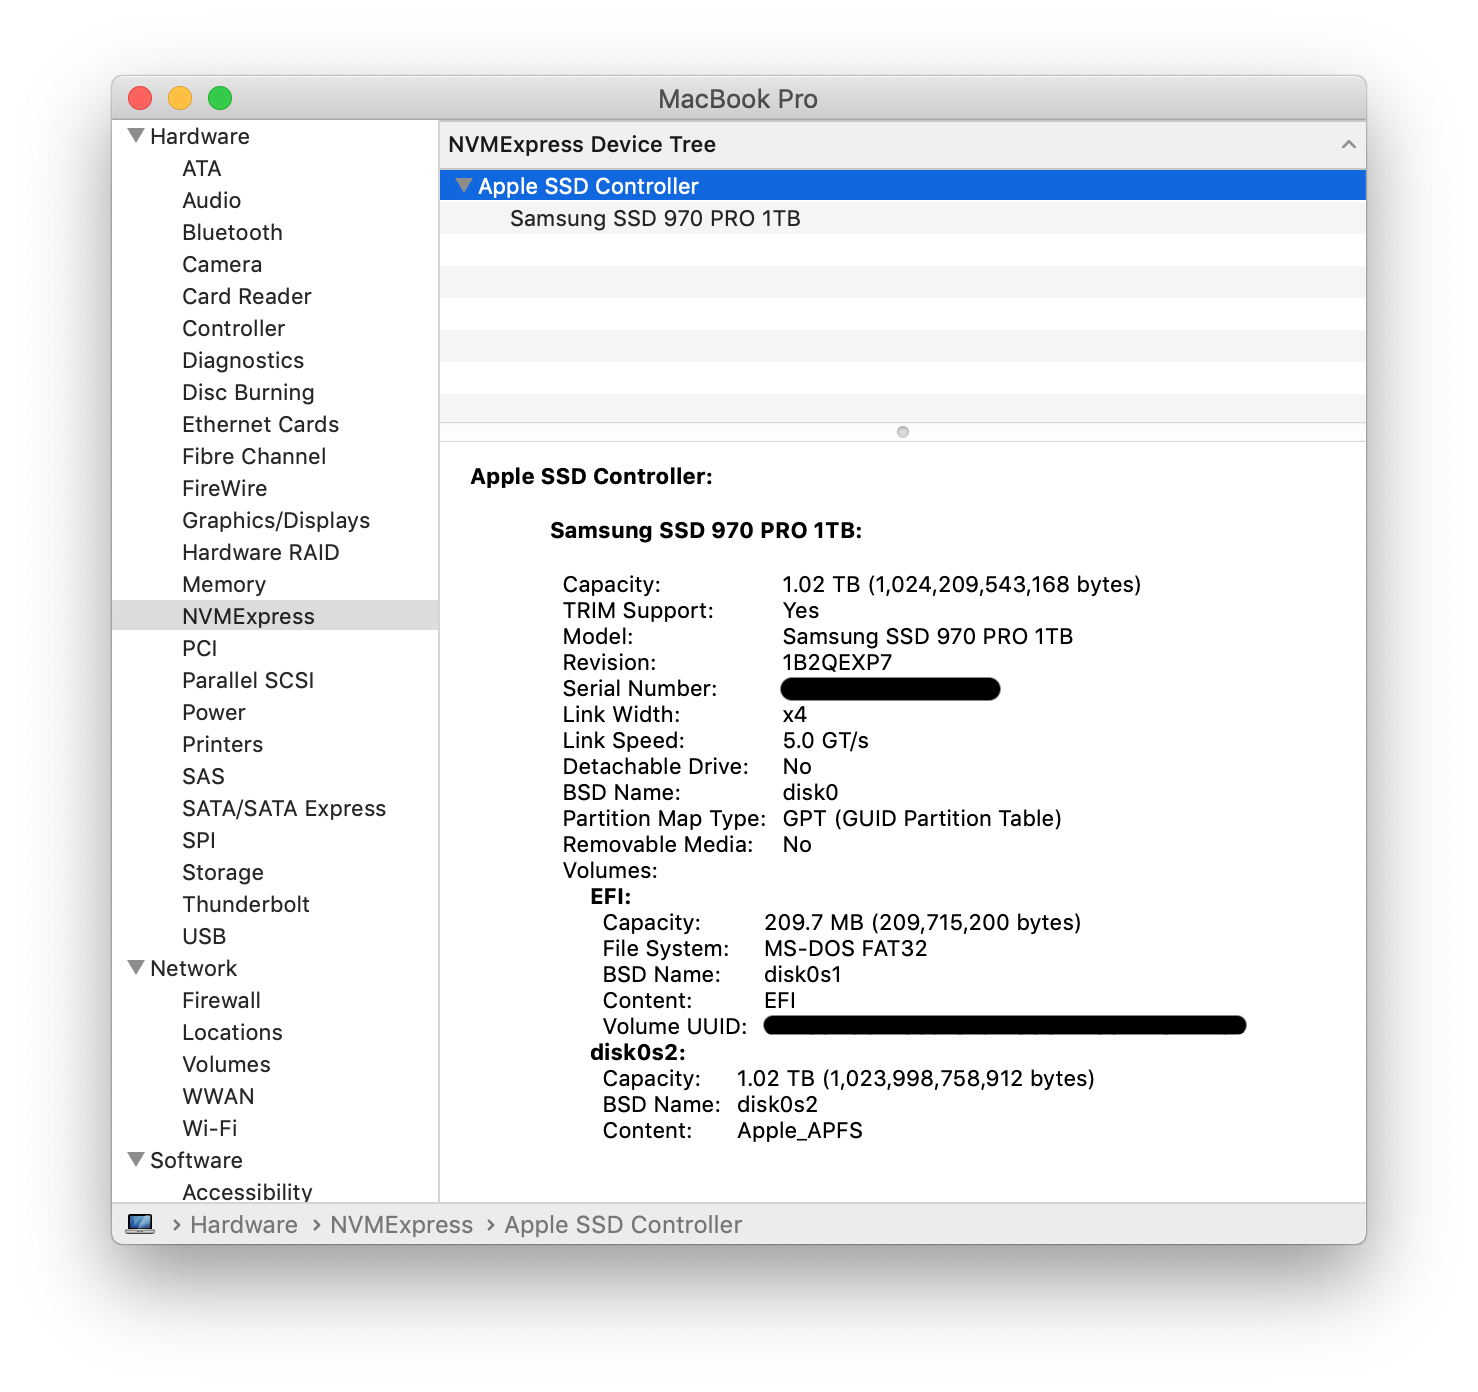Collapse the Hardware section triangle

137,135
